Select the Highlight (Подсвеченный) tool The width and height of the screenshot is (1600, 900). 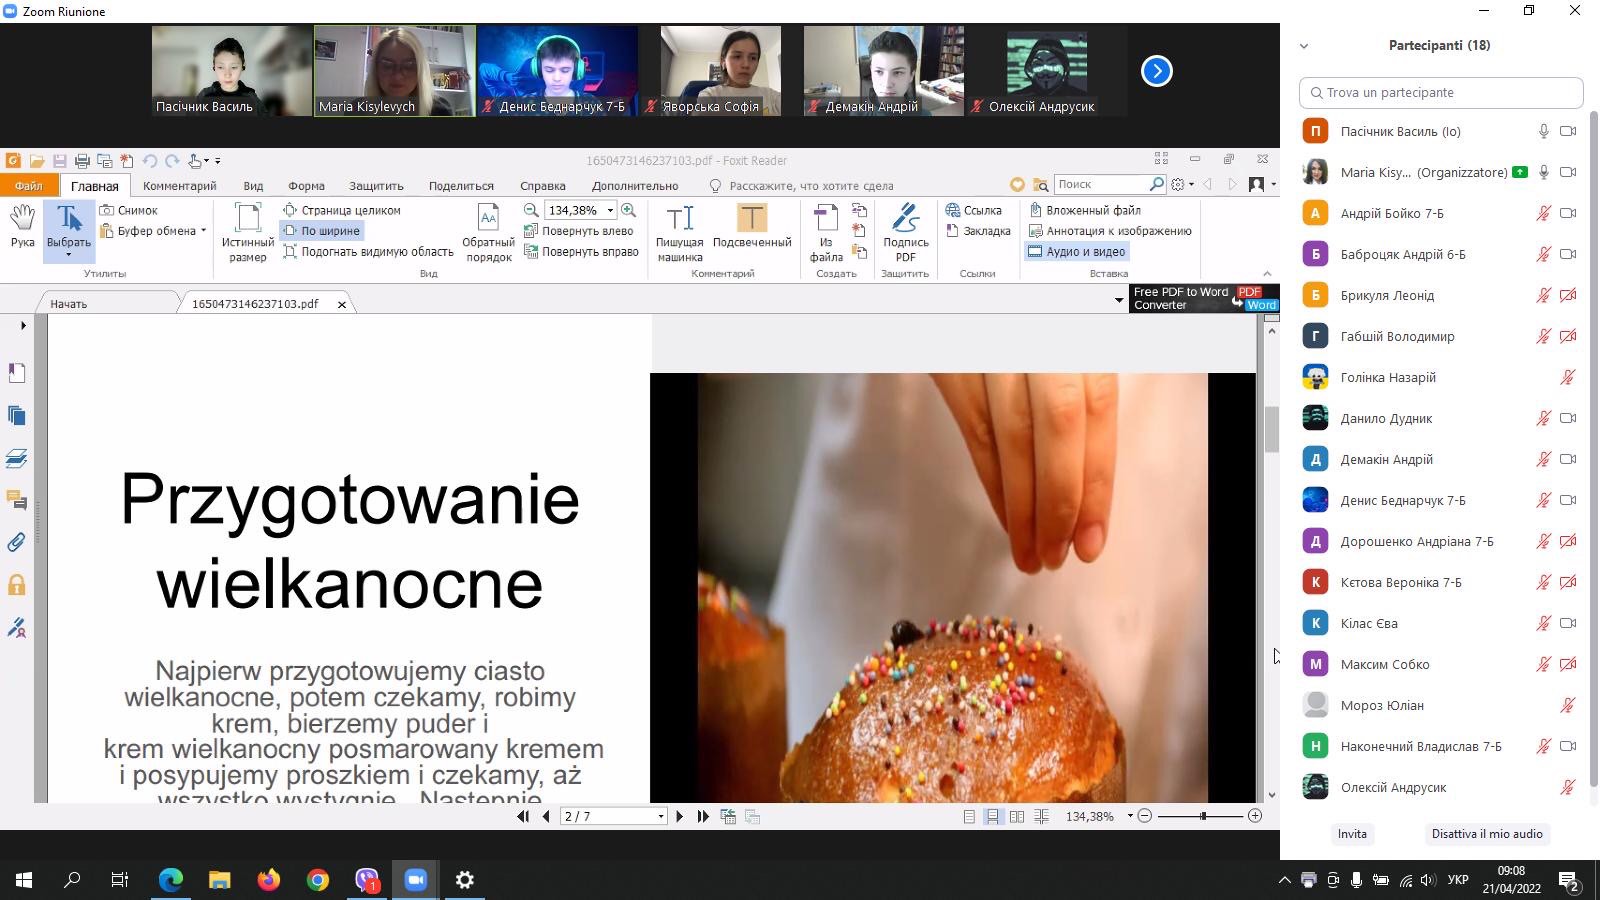(x=751, y=227)
